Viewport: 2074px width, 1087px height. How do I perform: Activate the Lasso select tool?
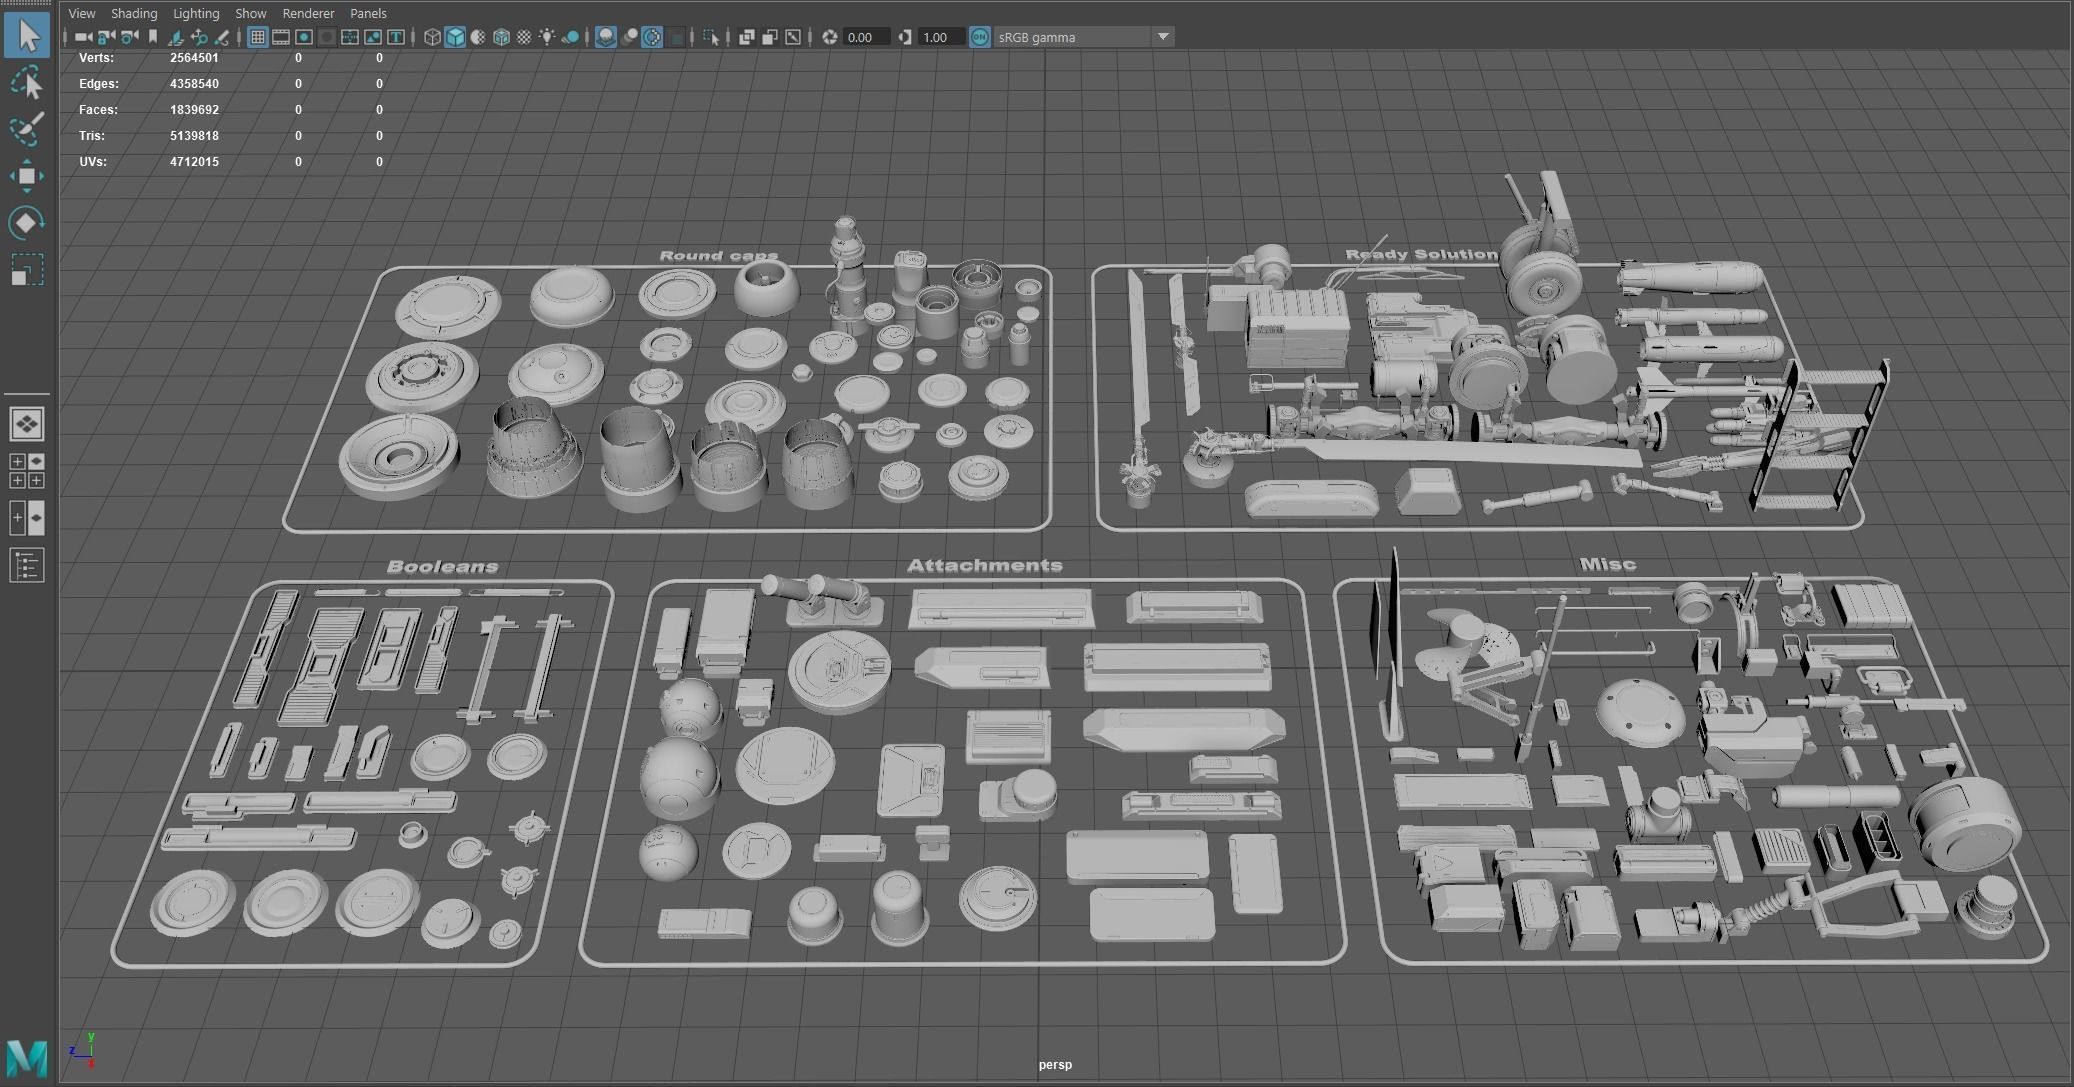[27, 83]
